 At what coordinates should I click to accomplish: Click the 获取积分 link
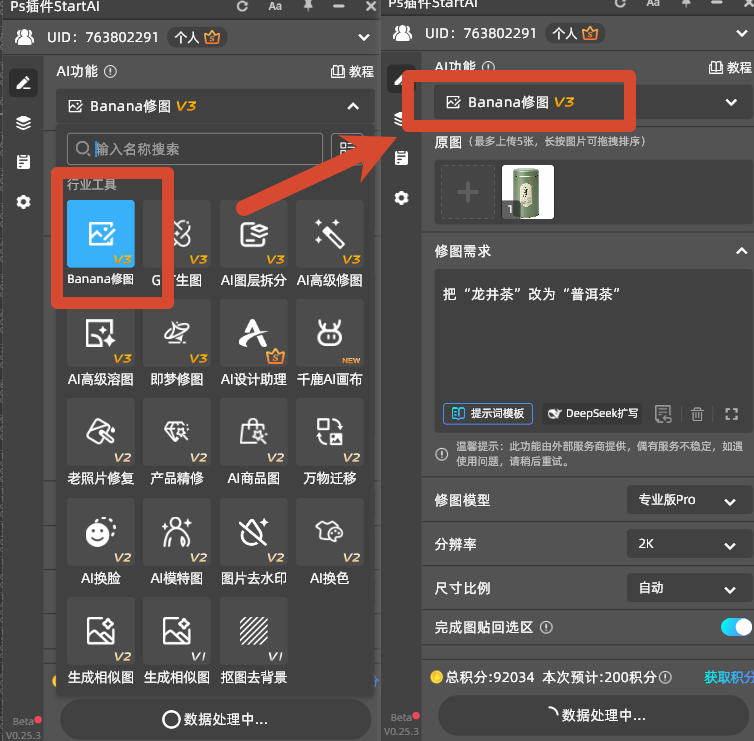pyautogui.click(x=728, y=677)
